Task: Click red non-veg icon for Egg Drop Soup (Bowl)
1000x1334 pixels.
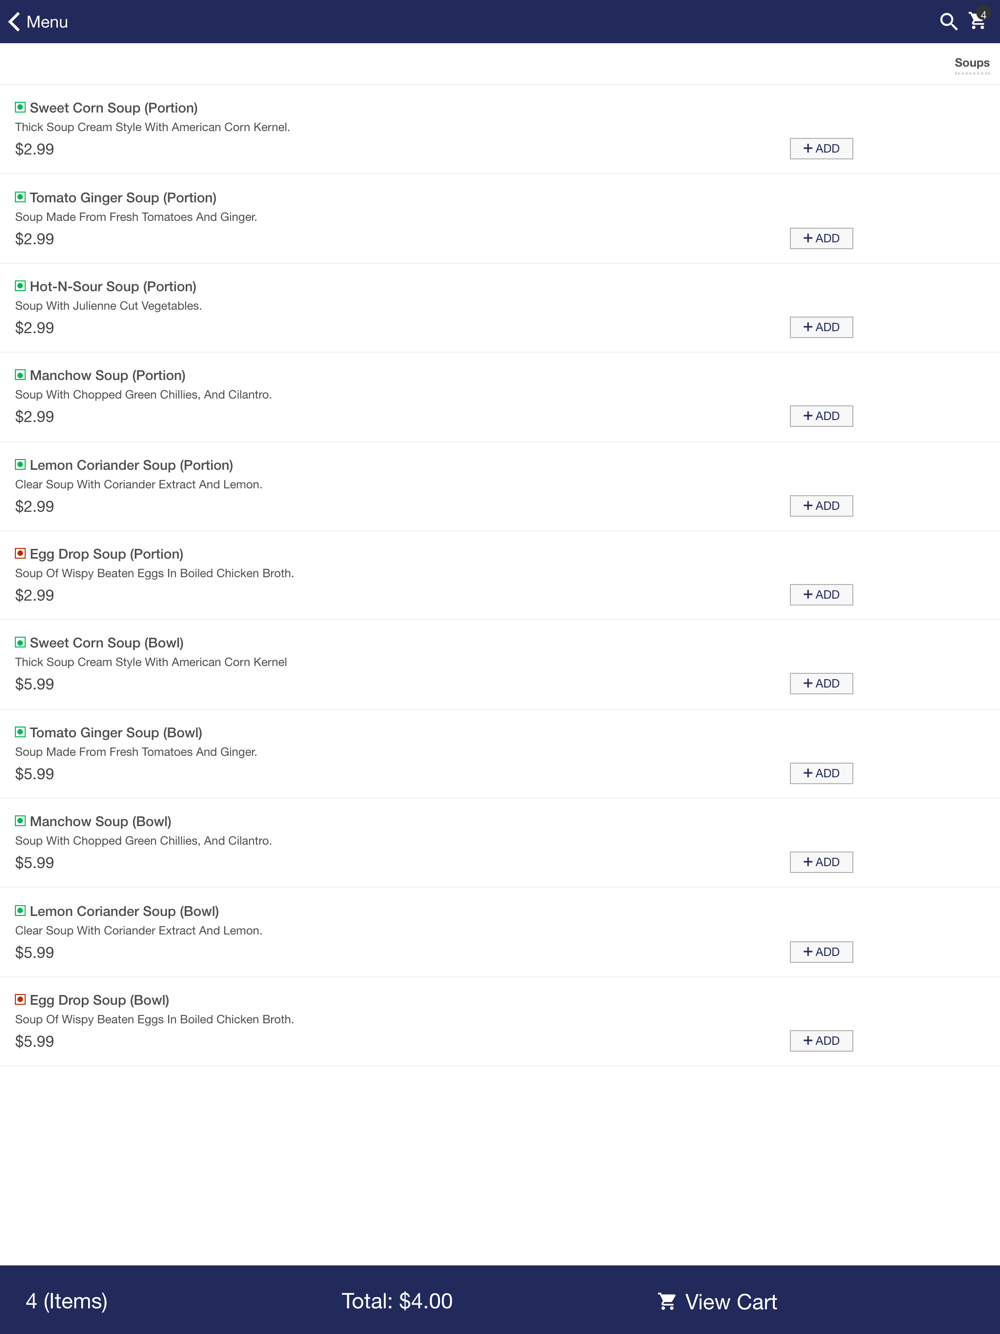Action: [x=20, y=999]
